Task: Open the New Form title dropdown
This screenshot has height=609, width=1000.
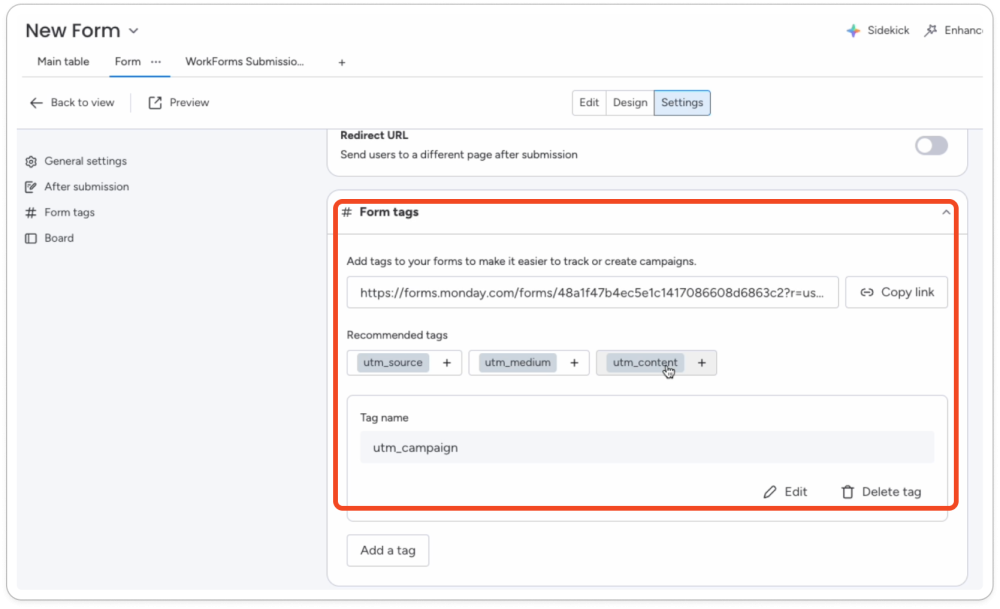Action: [x=134, y=32]
